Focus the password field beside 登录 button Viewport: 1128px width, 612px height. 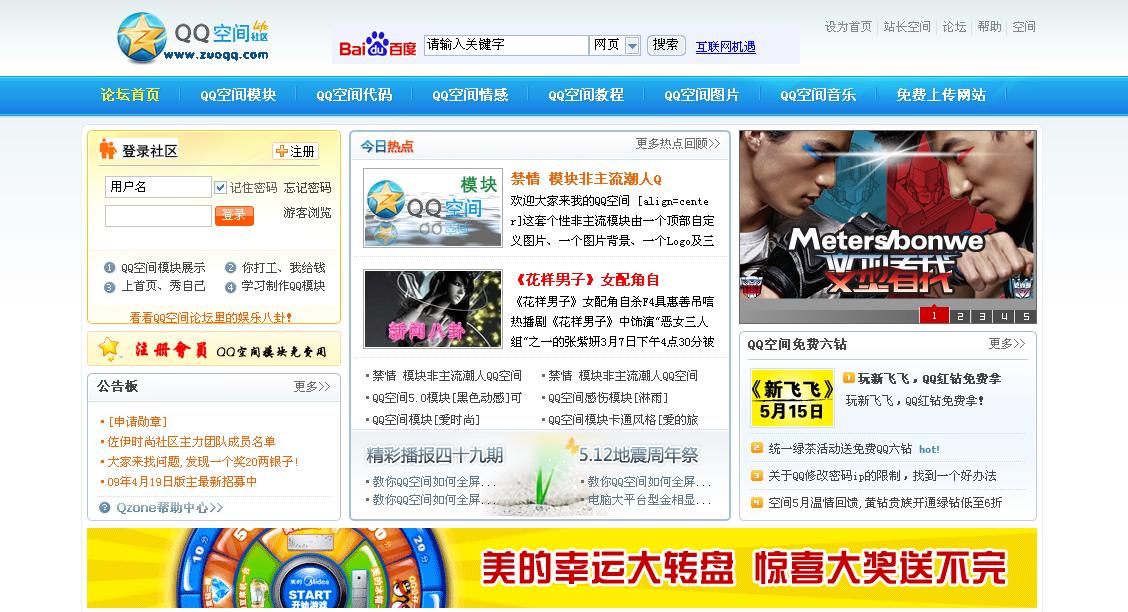pyautogui.click(x=158, y=216)
